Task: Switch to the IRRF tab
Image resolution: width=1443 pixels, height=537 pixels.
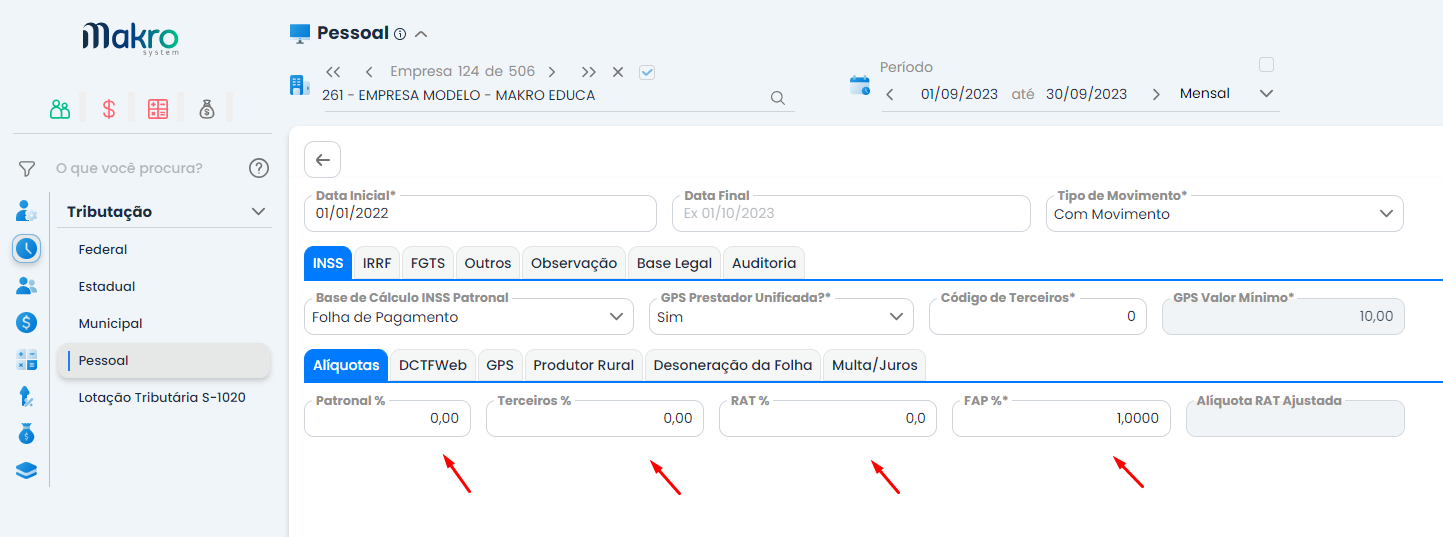Action: coord(377,263)
